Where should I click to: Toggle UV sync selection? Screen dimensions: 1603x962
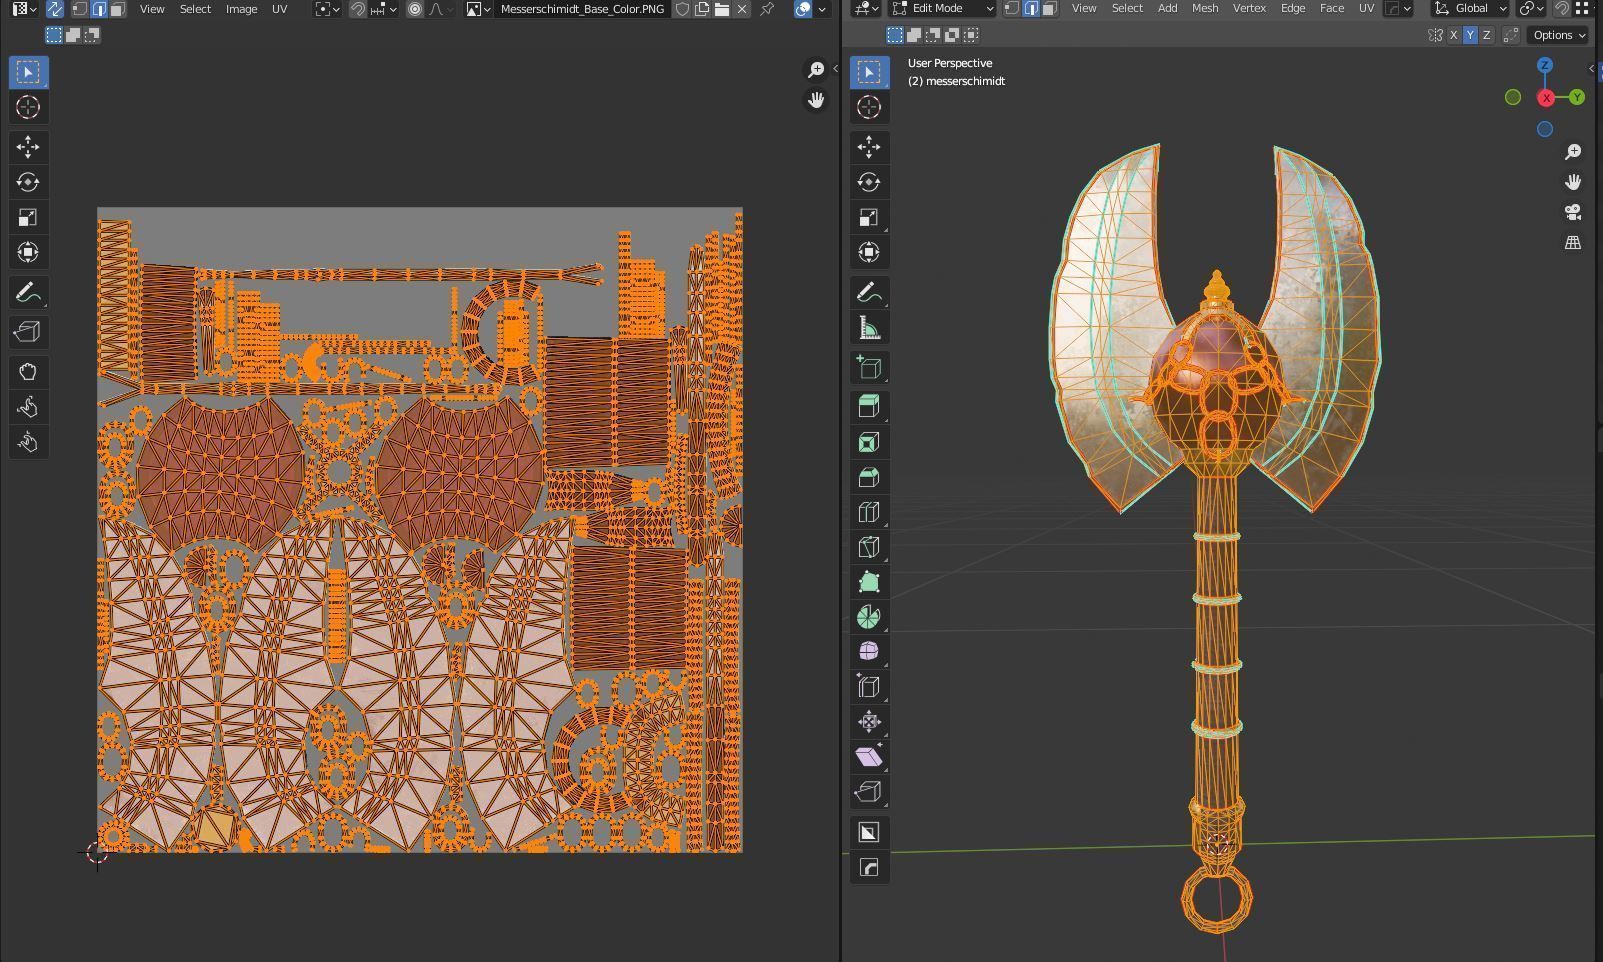coord(55,9)
